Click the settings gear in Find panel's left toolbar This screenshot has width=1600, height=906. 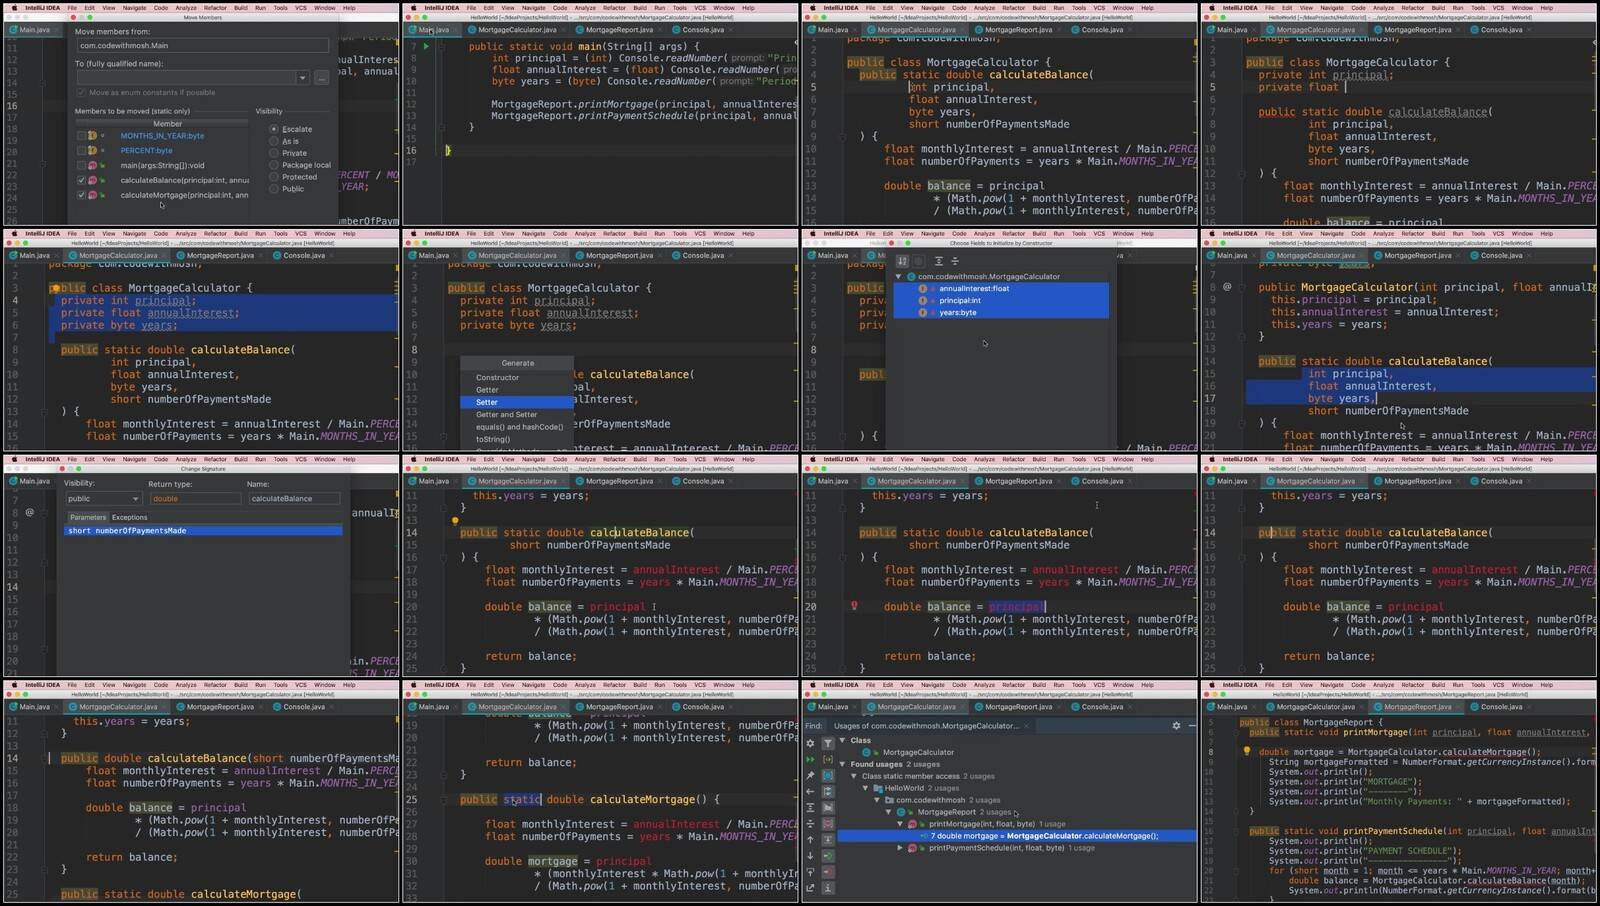[810, 743]
